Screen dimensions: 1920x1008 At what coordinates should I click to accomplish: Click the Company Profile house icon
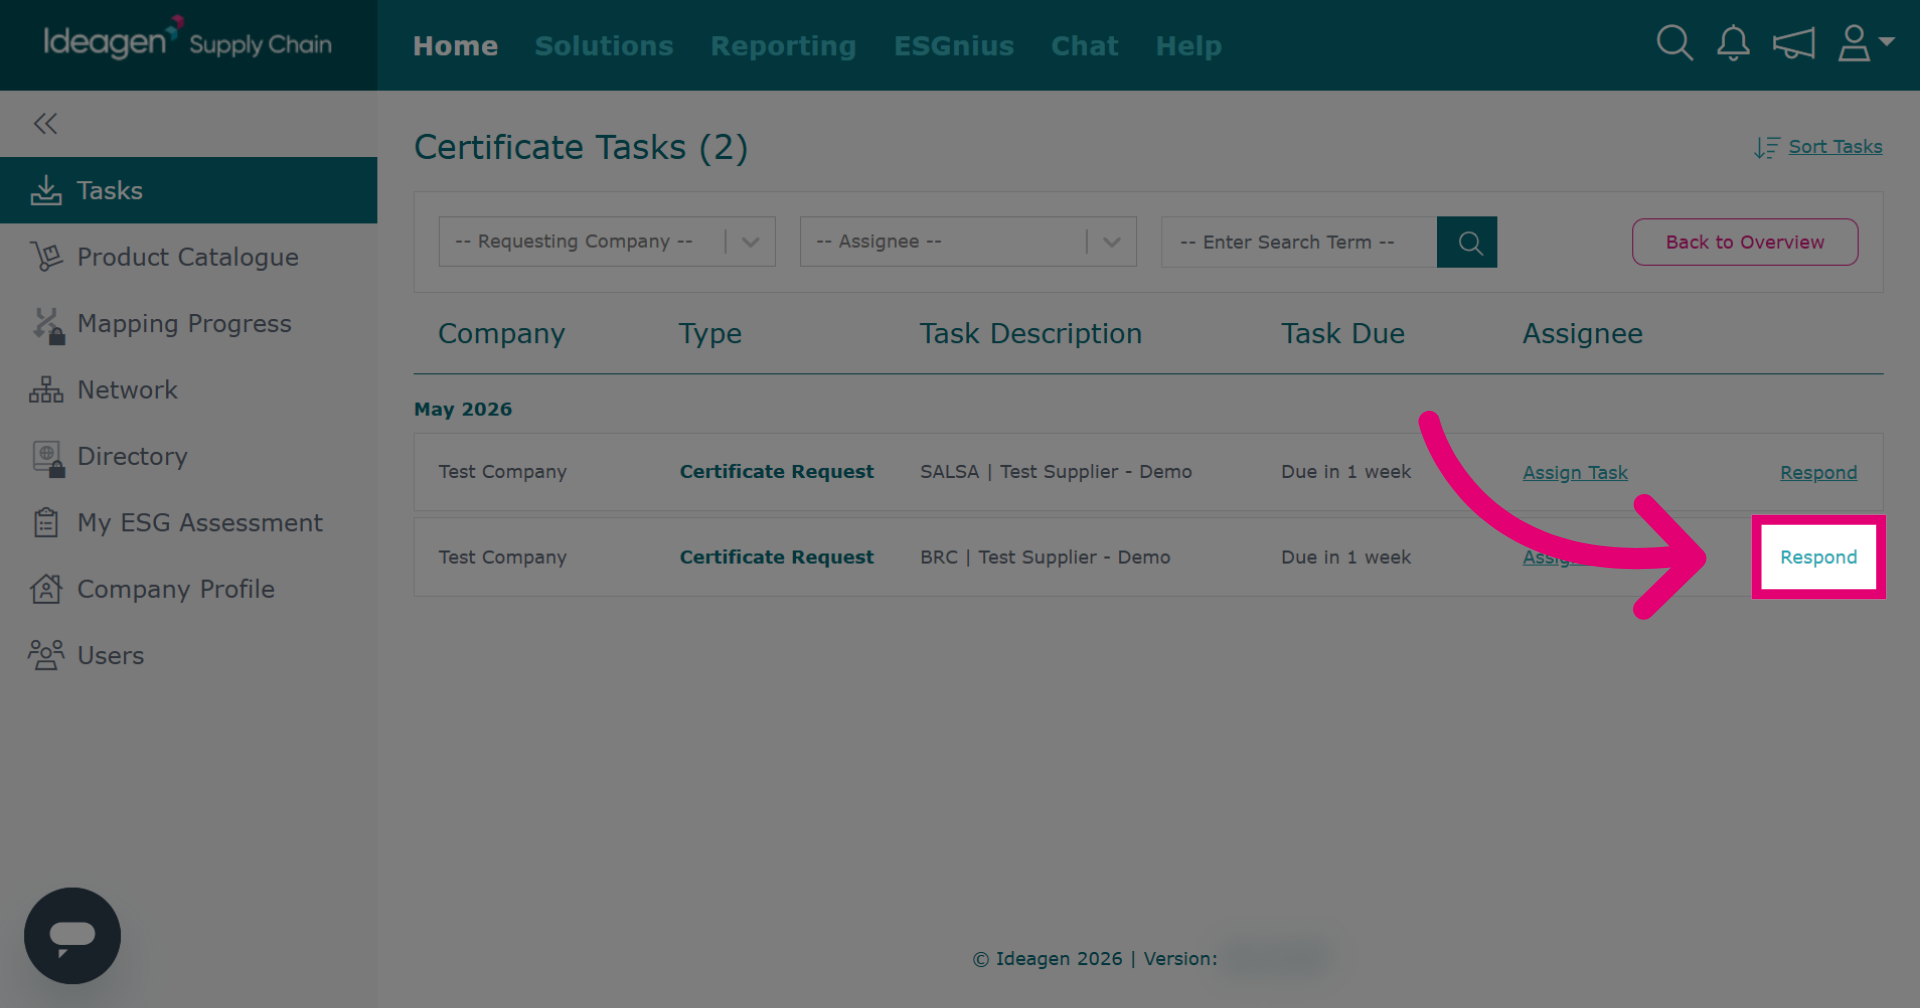46,589
